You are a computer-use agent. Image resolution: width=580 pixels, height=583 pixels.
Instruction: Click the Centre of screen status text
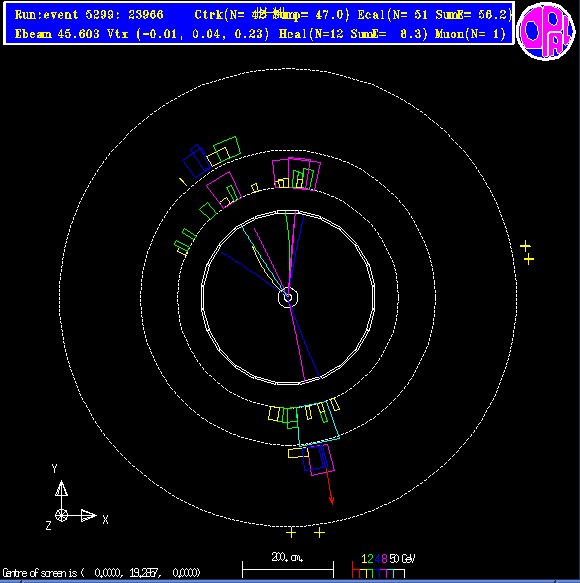coord(101,573)
